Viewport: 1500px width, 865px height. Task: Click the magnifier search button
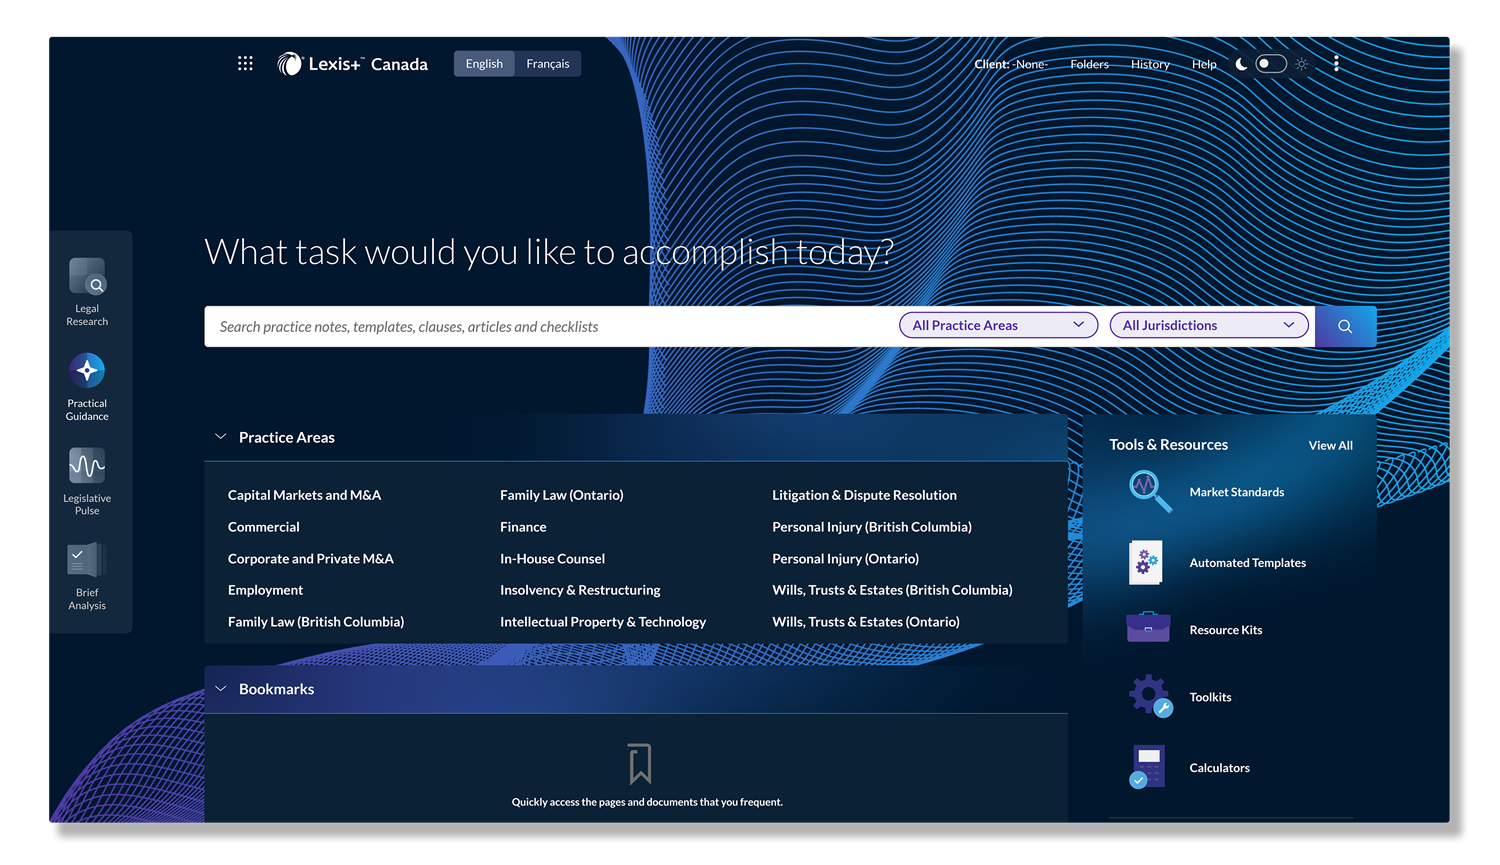(x=1345, y=326)
